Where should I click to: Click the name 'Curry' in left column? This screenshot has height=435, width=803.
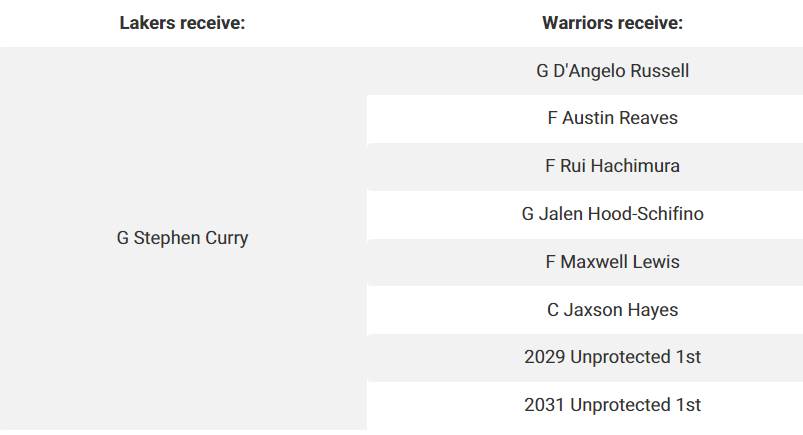pyautogui.click(x=227, y=238)
